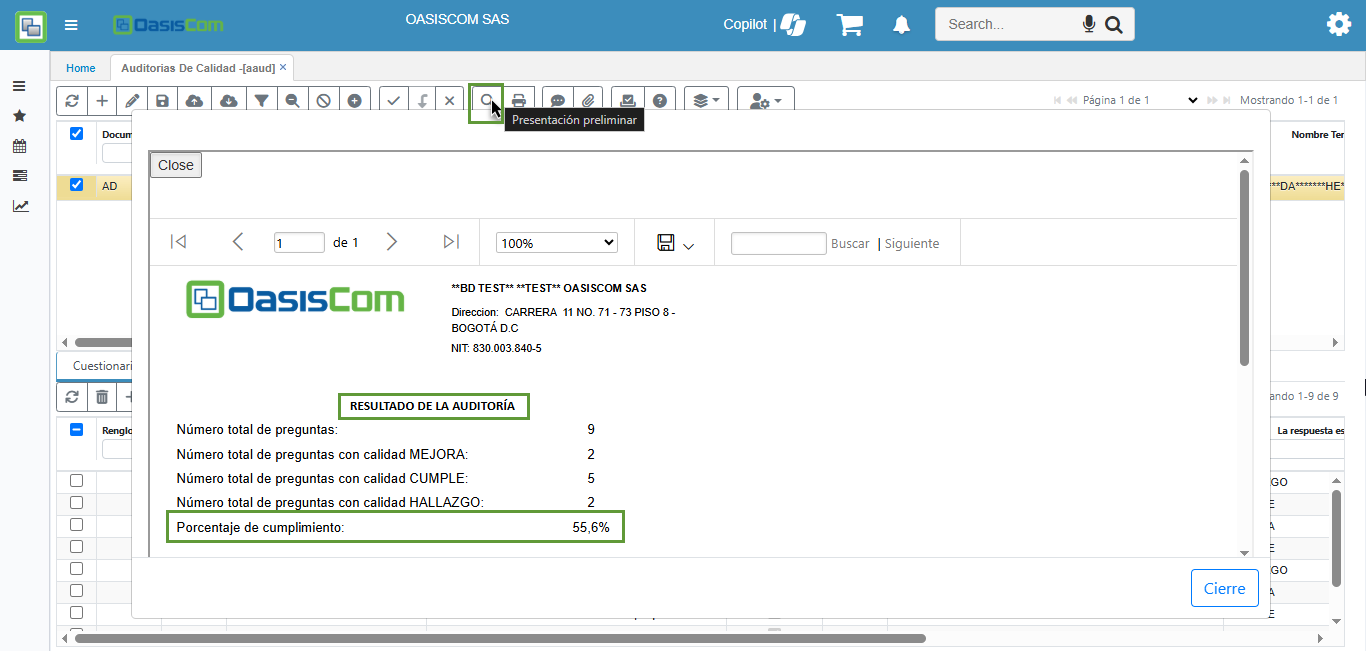1366x651 pixels.
Task: Click the 55,6% compliance value
Action: (x=591, y=527)
